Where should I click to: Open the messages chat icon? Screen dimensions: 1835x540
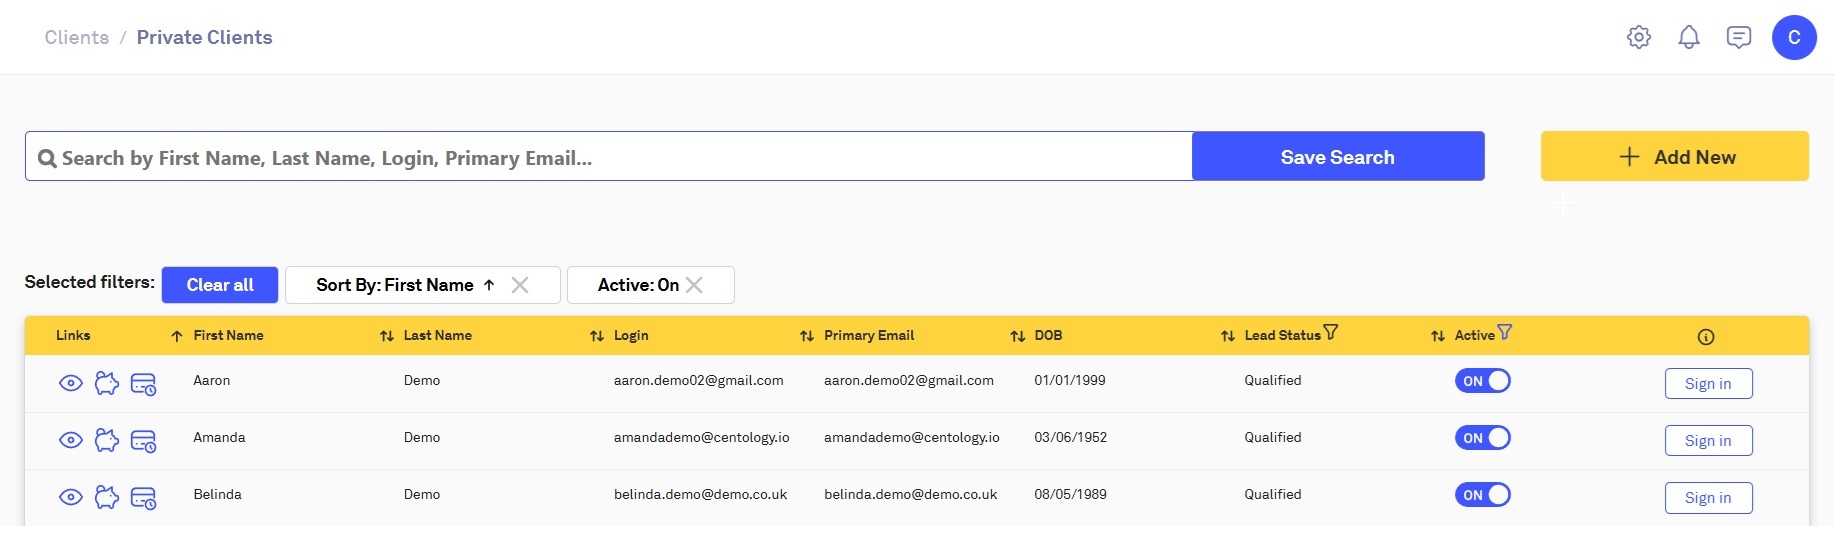pyautogui.click(x=1739, y=37)
